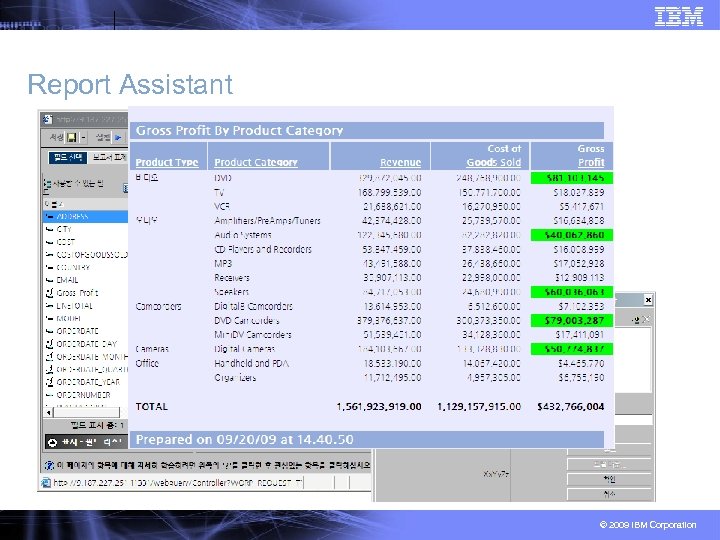The image size is (720, 540).
Task: Click the Camcorders product type cell
Action: [x=158, y=306]
